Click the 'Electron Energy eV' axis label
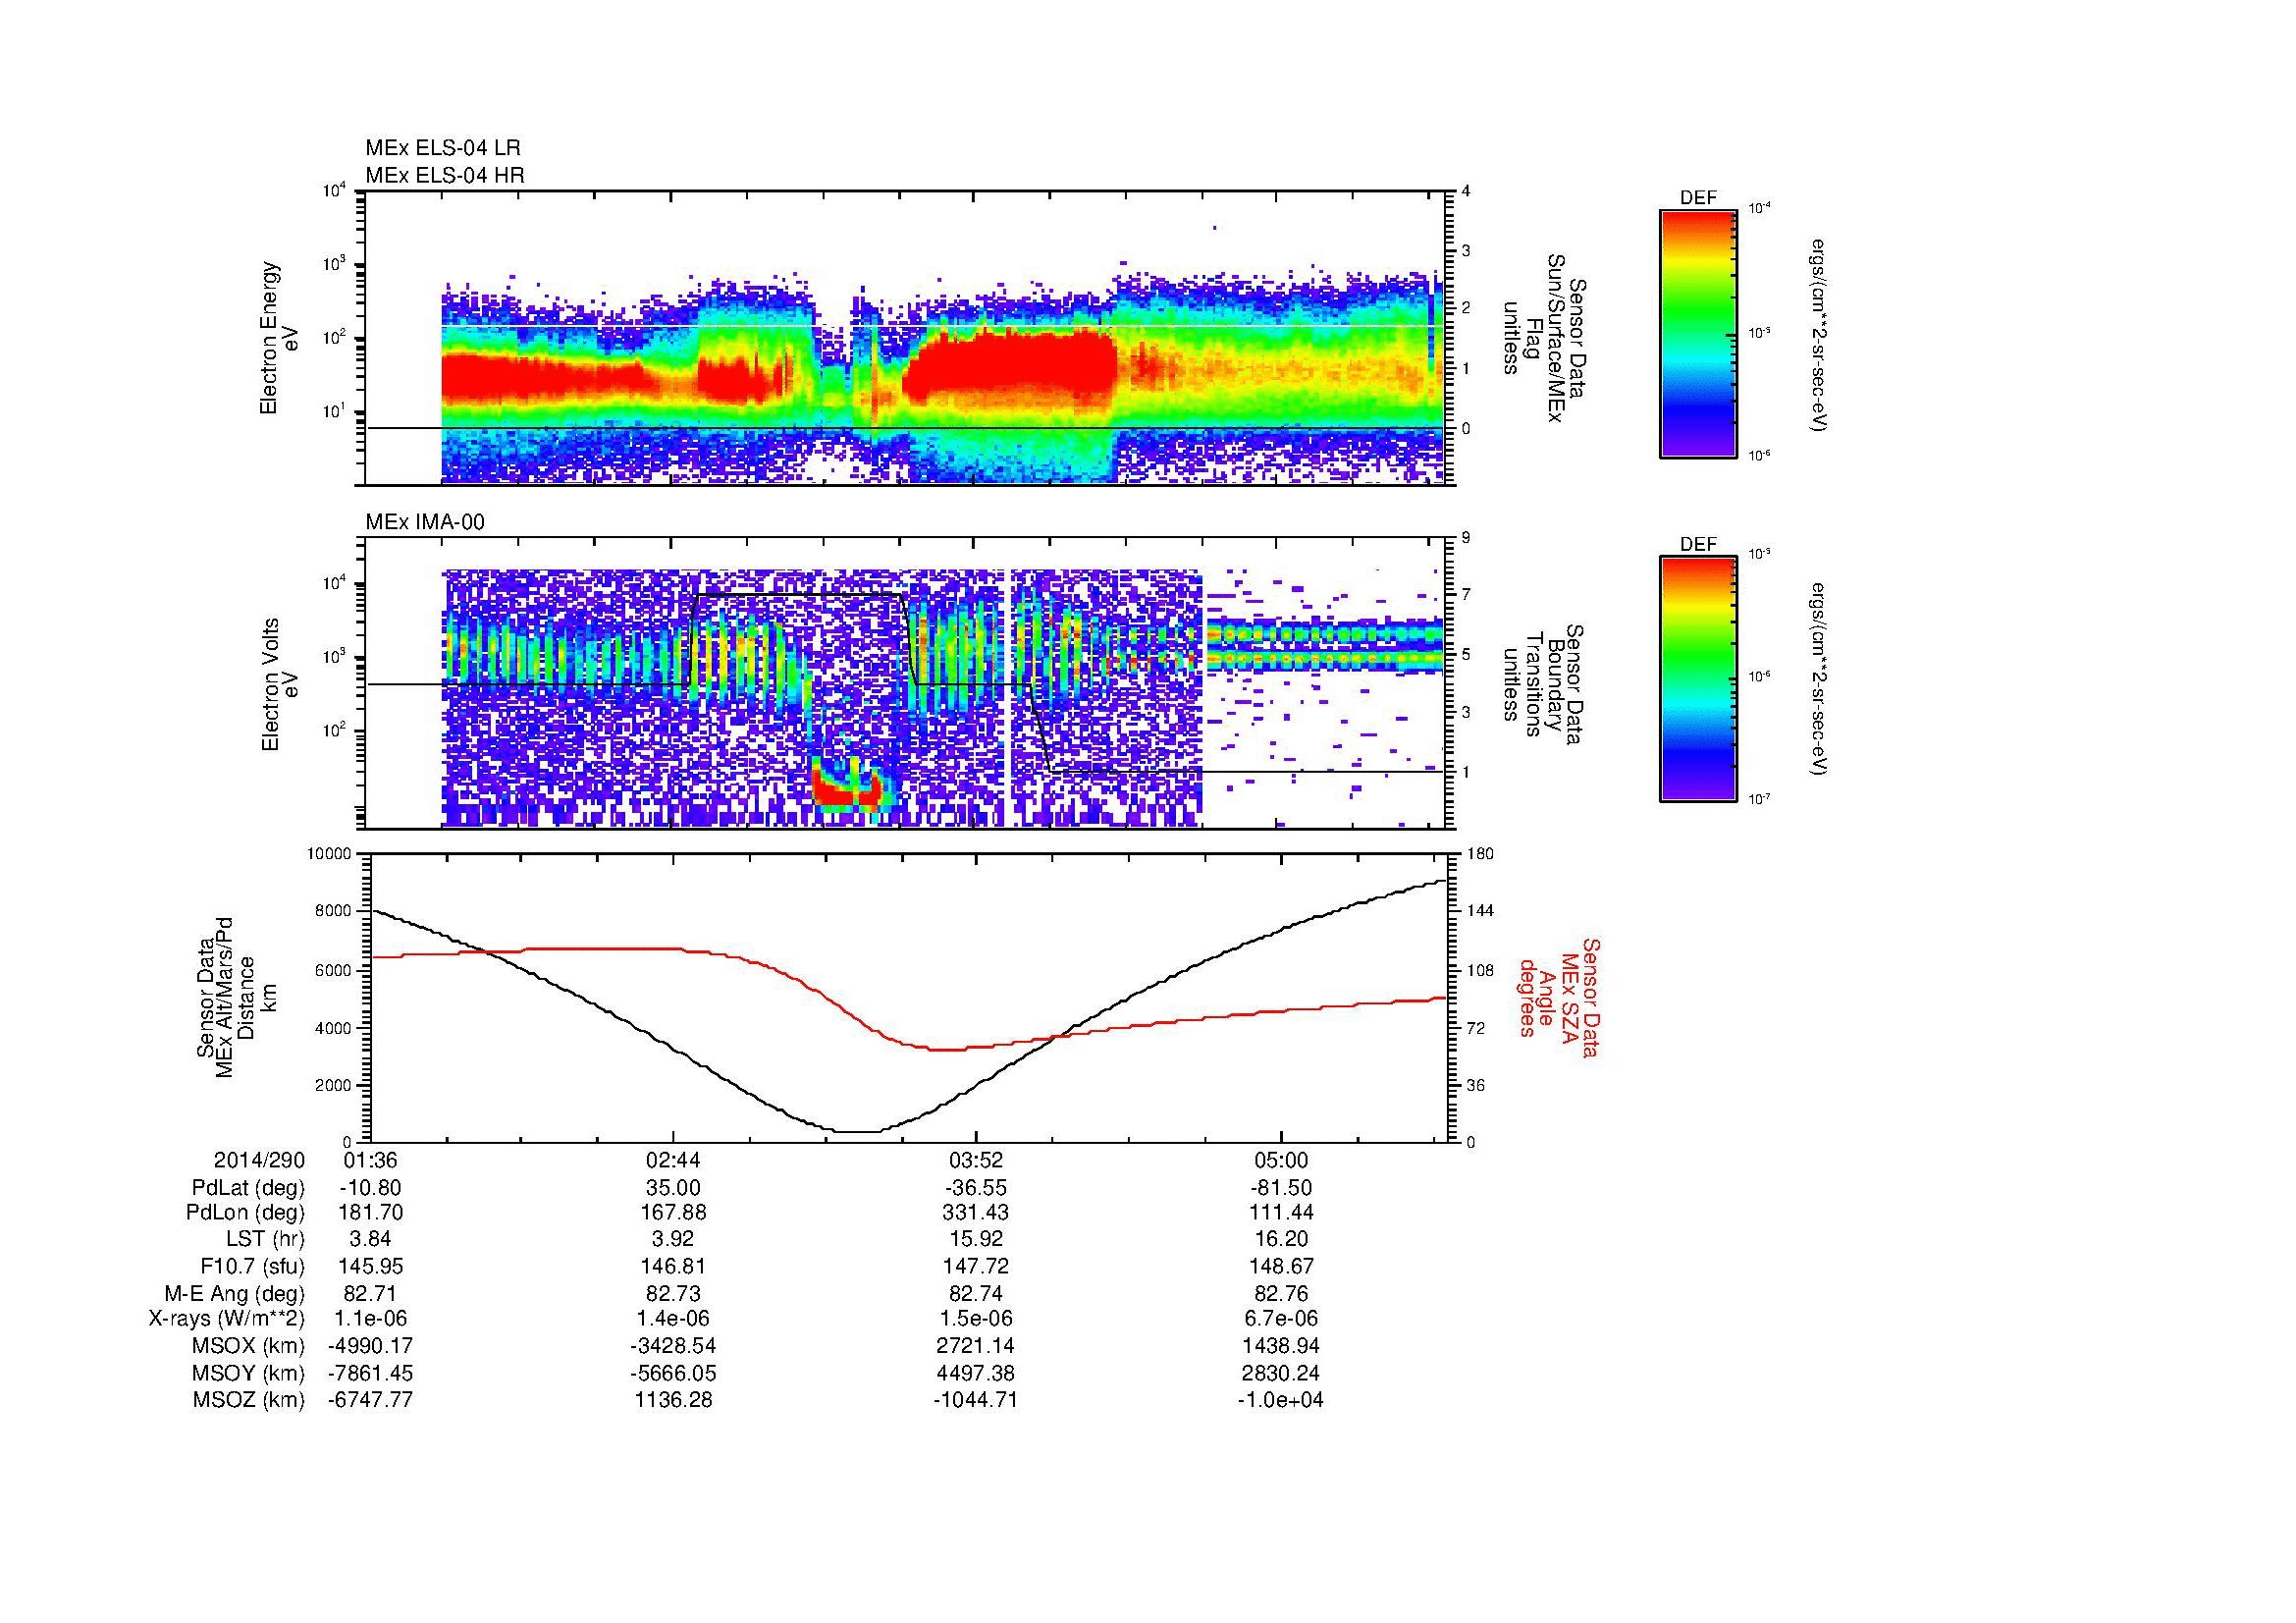The height and width of the screenshot is (1623, 2296). [280, 338]
